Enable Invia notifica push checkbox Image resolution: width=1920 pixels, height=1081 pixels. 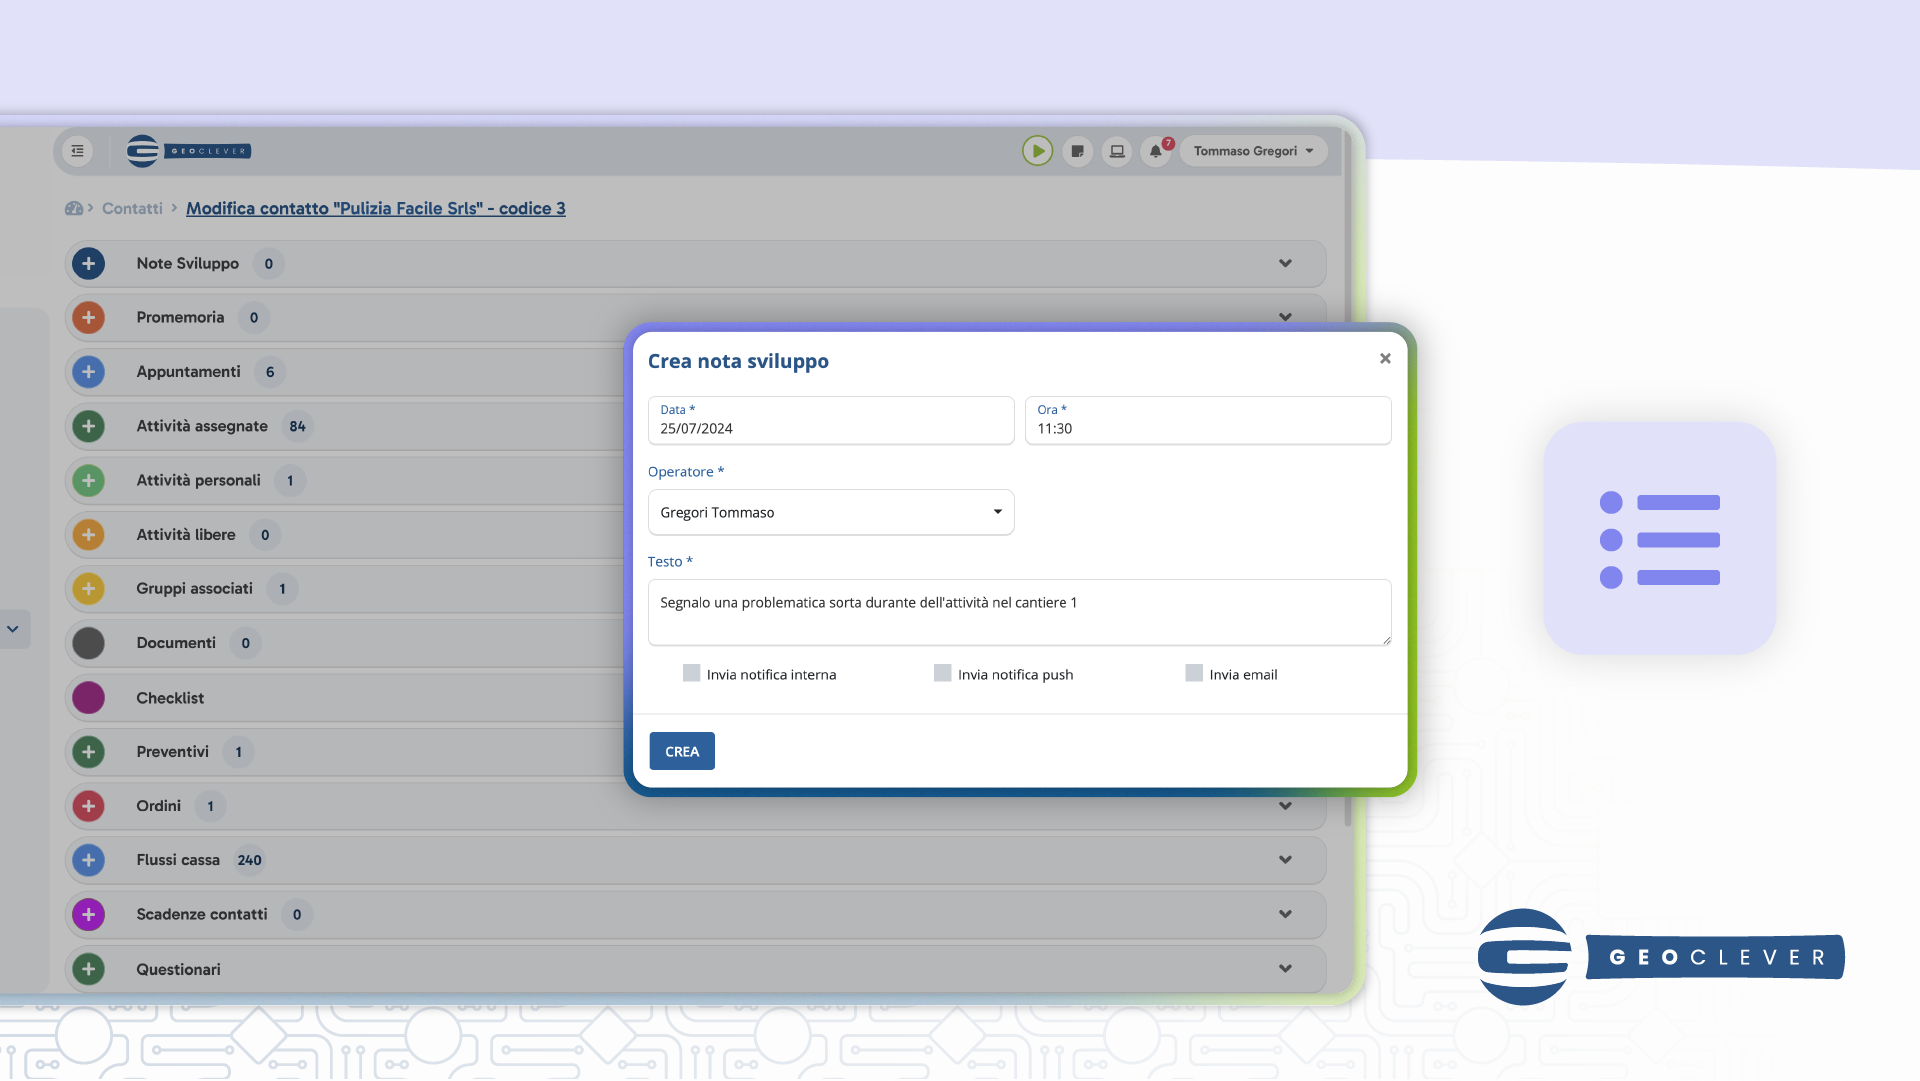point(942,673)
